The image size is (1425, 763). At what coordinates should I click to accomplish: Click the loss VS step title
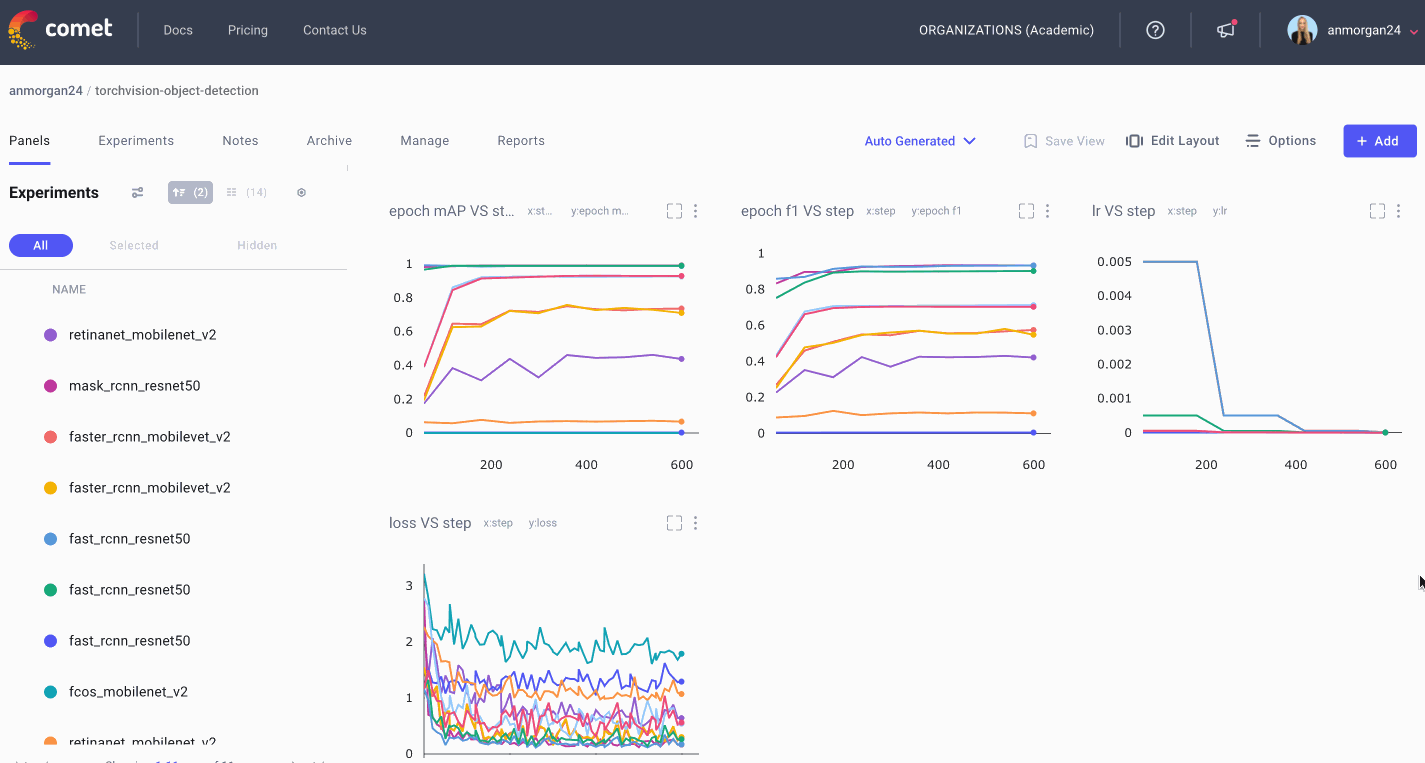coord(430,523)
